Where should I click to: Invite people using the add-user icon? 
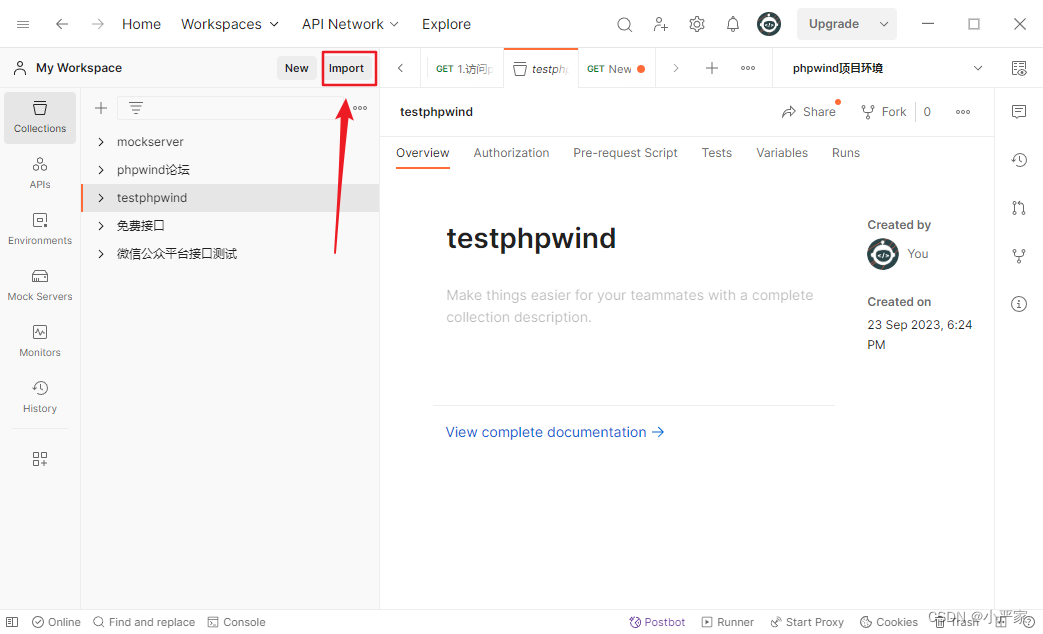[x=660, y=25]
